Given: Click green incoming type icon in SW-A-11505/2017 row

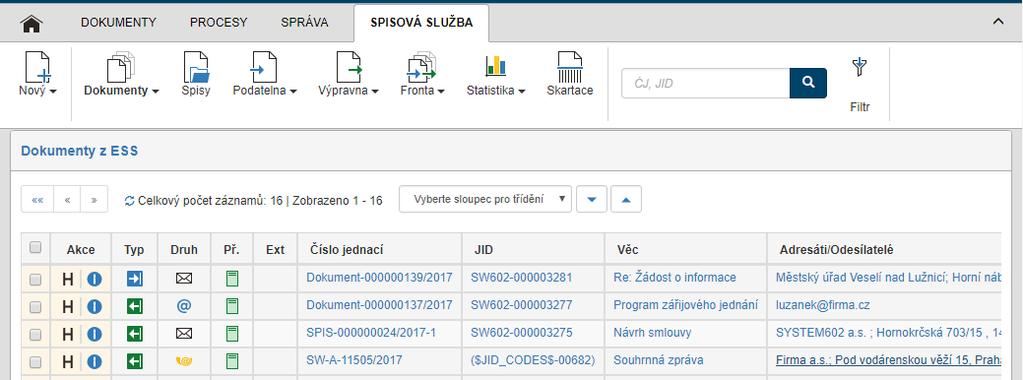Looking at the screenshot, I should pos(135,361).
